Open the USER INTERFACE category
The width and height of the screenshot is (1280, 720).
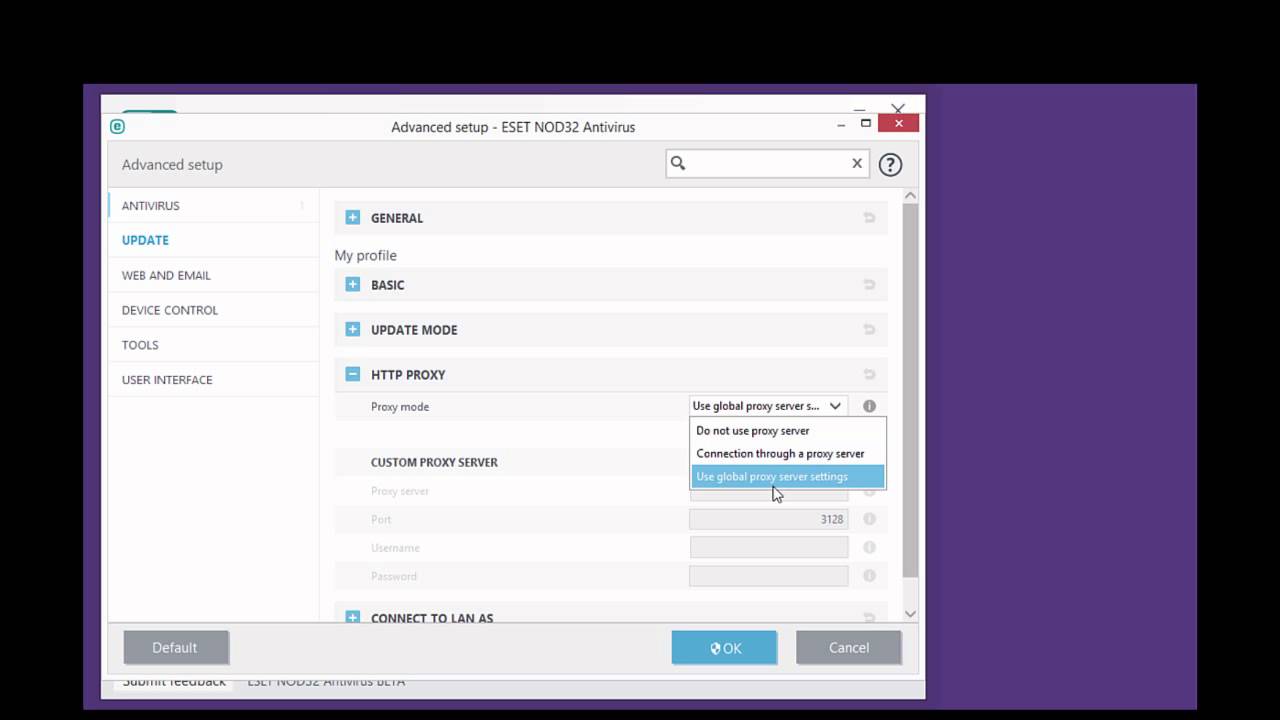tap(213, 380)
